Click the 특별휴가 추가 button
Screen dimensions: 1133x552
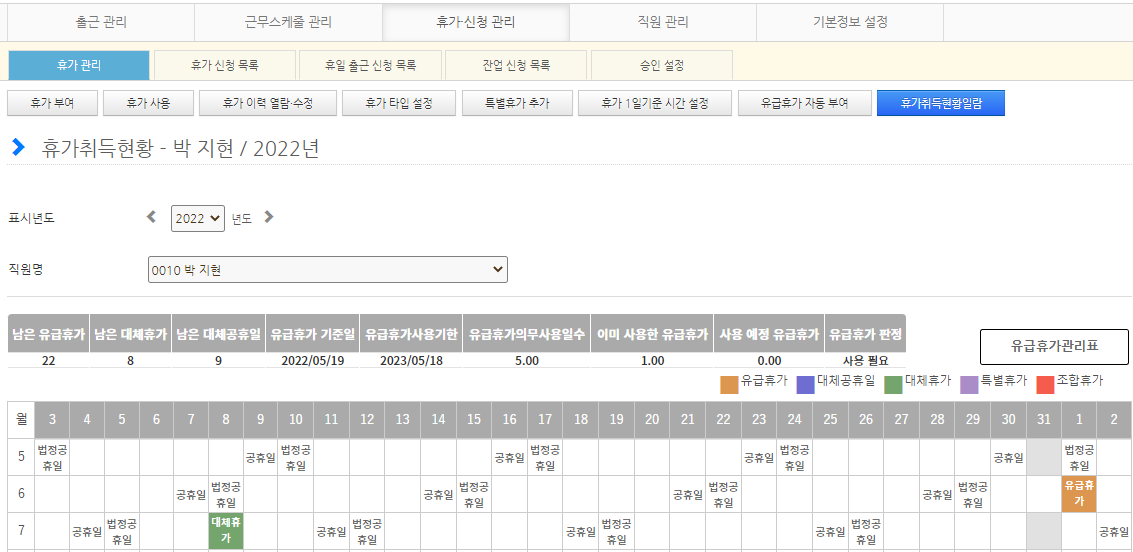517,103
